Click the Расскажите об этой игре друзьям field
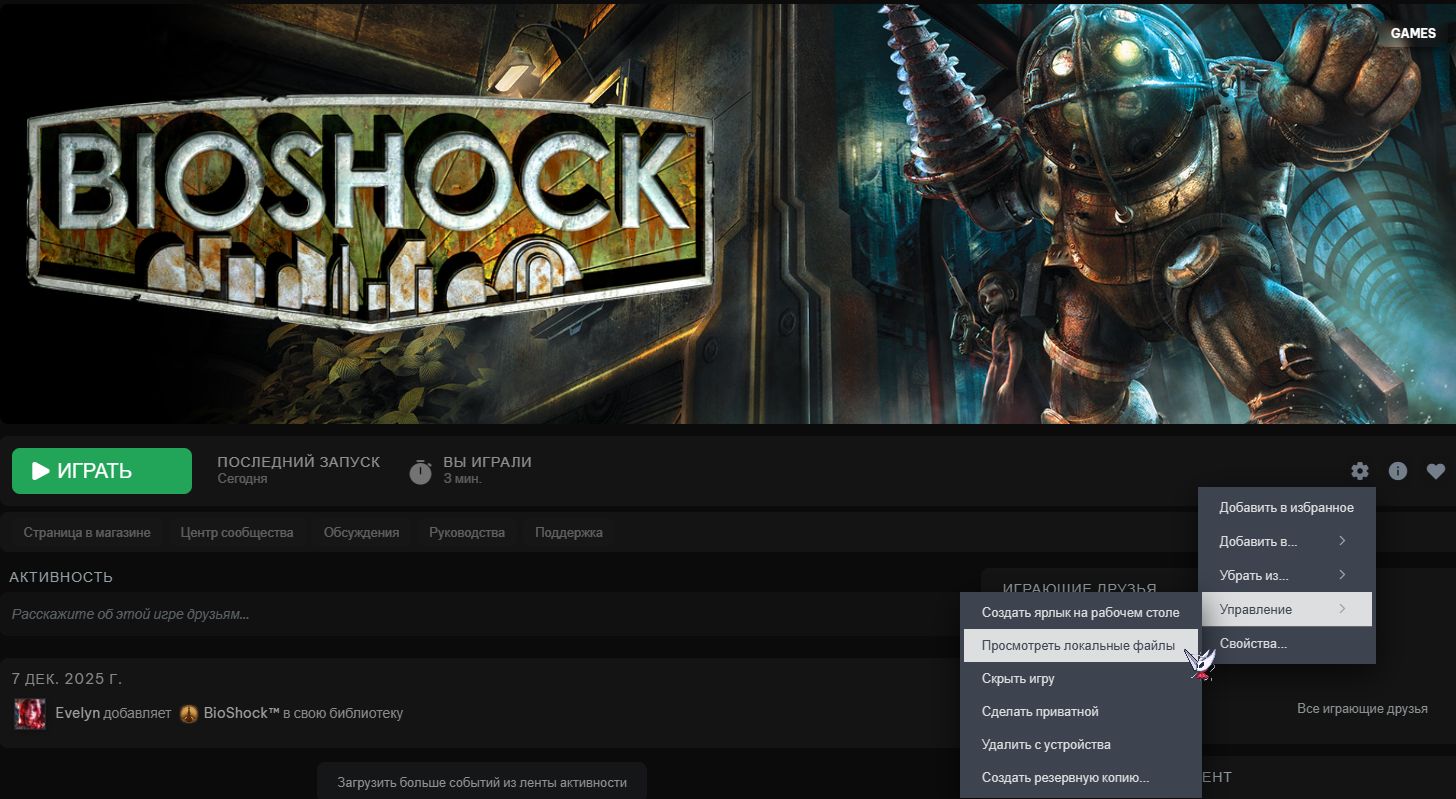Screen dimensions: 1456x799 click(x=480, y=614)
